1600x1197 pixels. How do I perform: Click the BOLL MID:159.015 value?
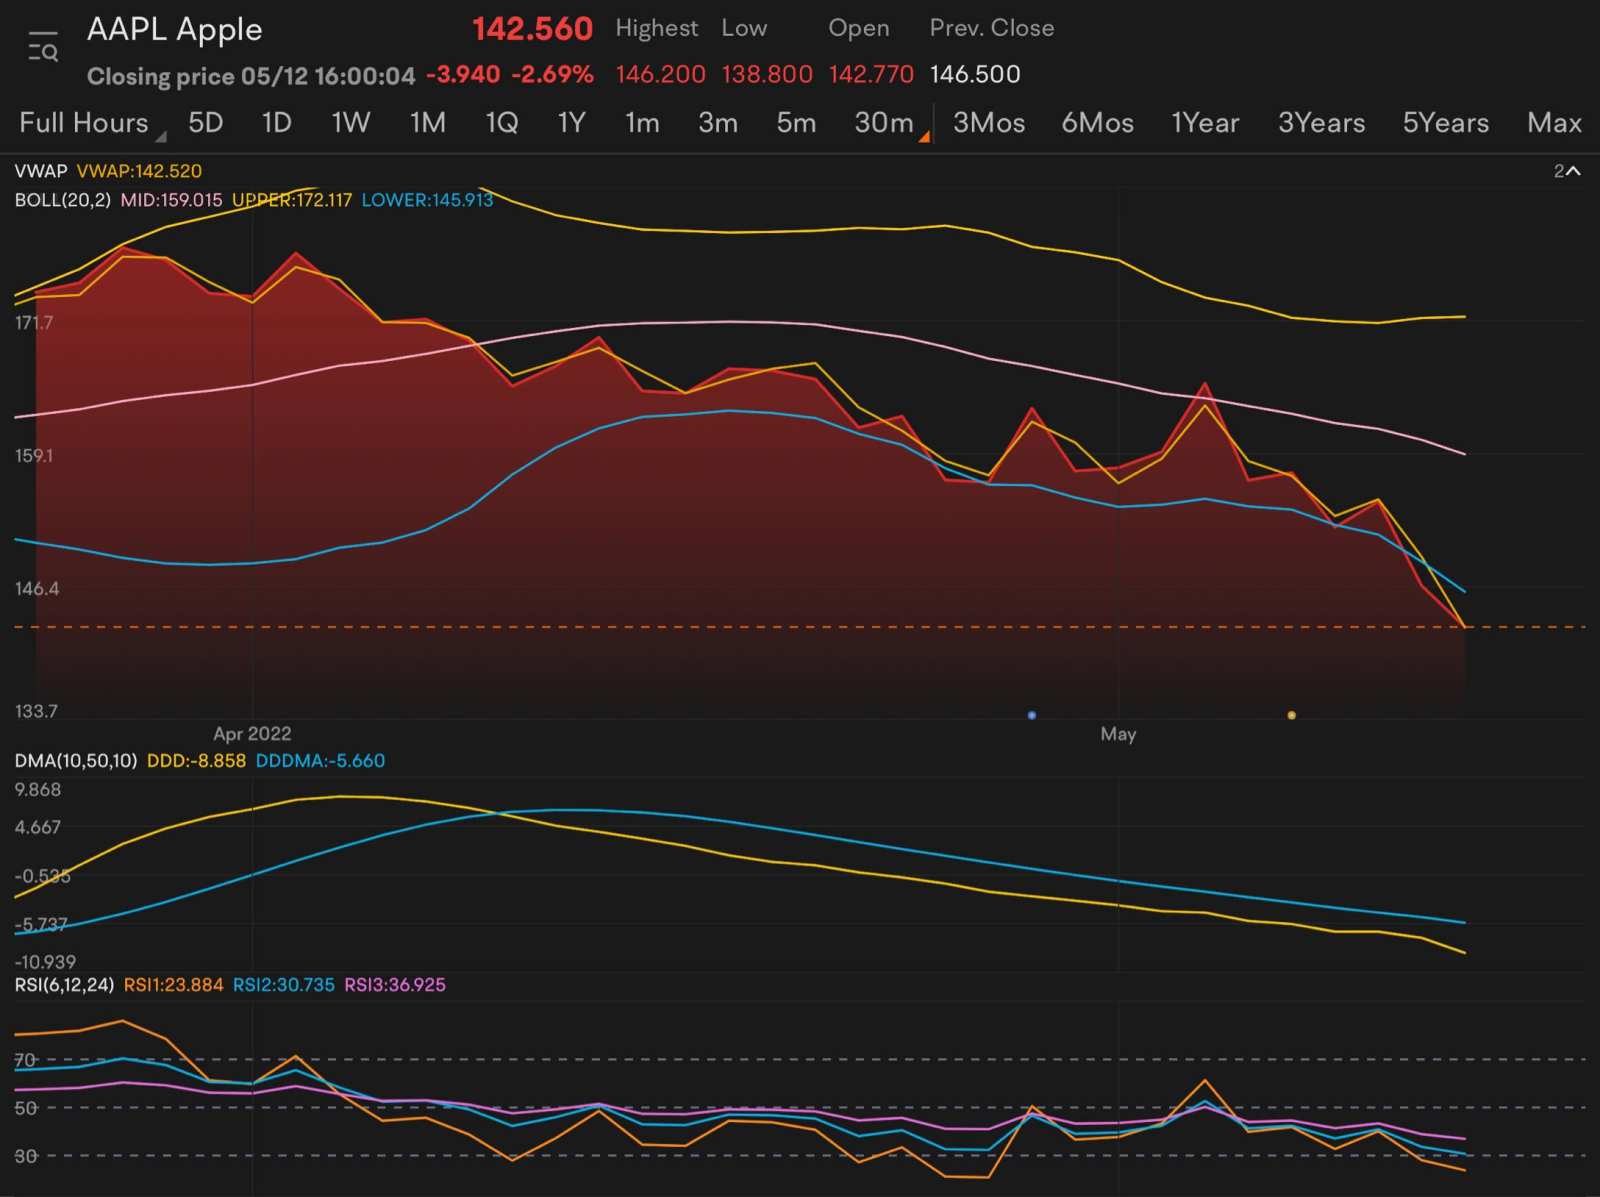[171, 200]
